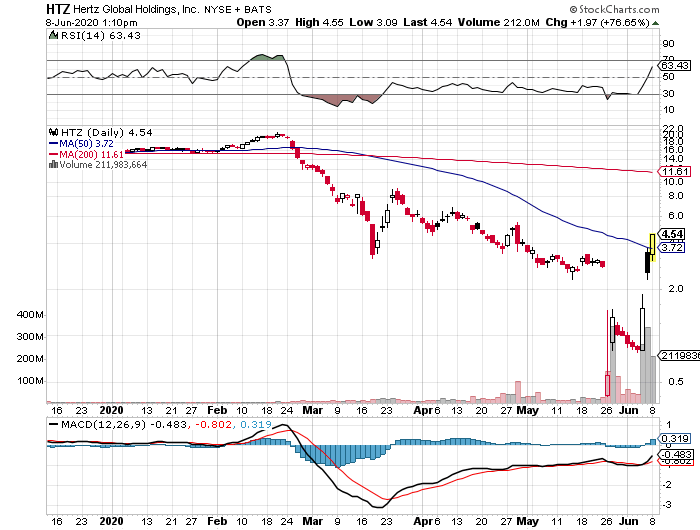Viewport: 700px width, 530px height.
Task: Click the Volume 212.0M header value
Action: (498, 22)
